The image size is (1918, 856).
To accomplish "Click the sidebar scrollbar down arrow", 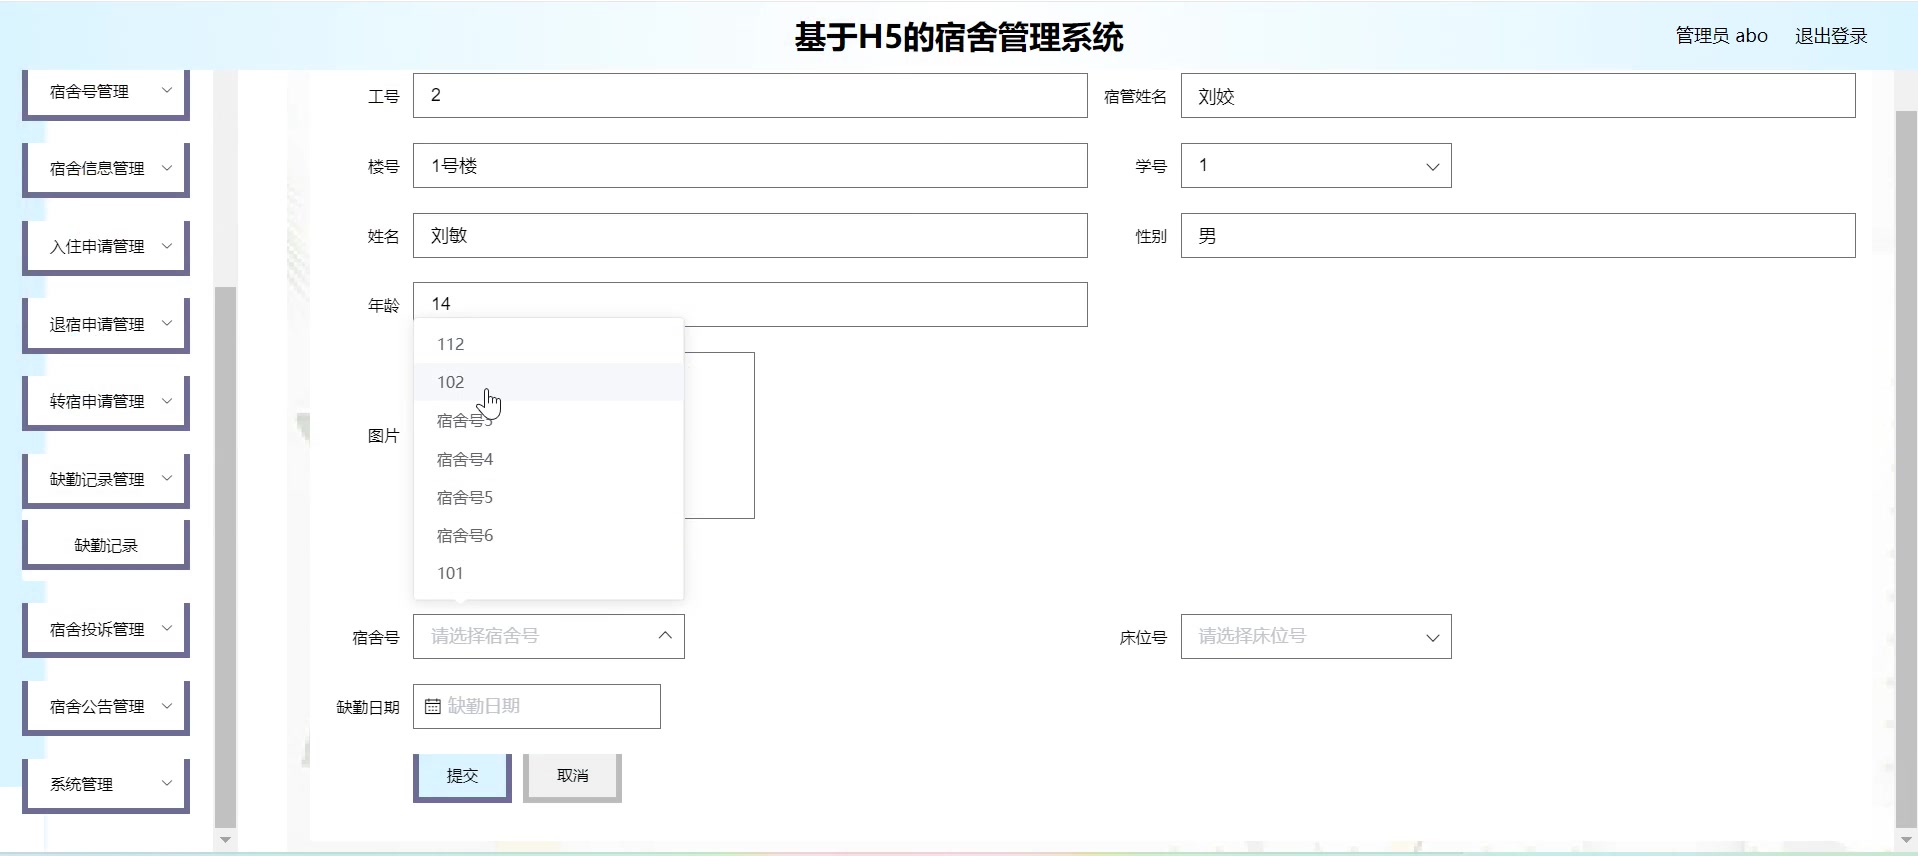I will 225,840.
